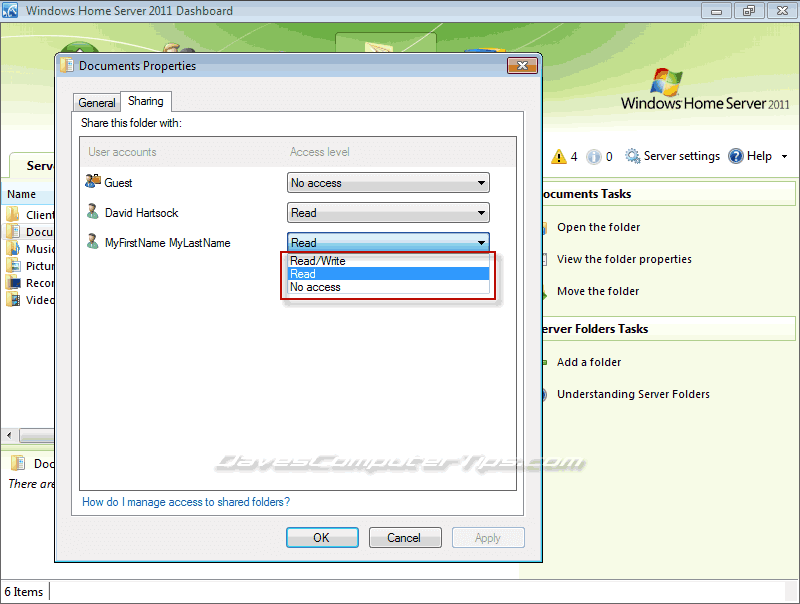800x604 pixels.
Task: Restore down the Dashboard window
Action: tap(748, 11)
